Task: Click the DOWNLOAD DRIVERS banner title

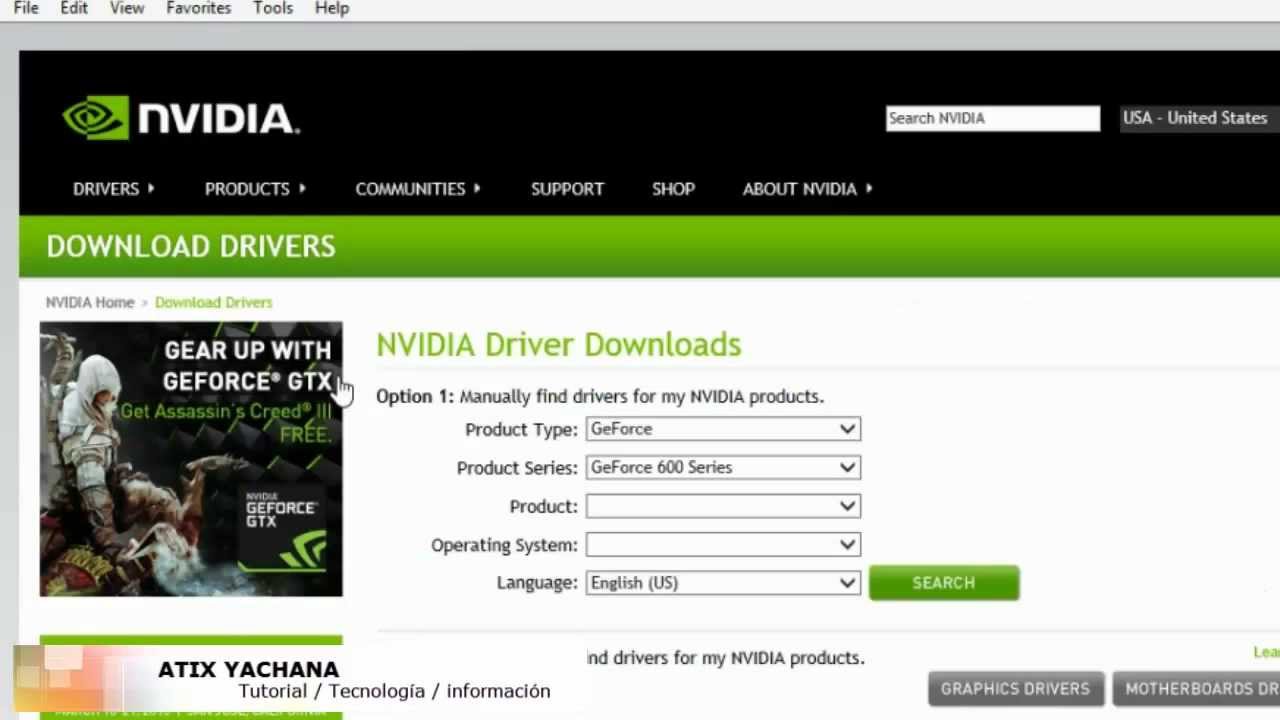Action: (x=191, y=247)
